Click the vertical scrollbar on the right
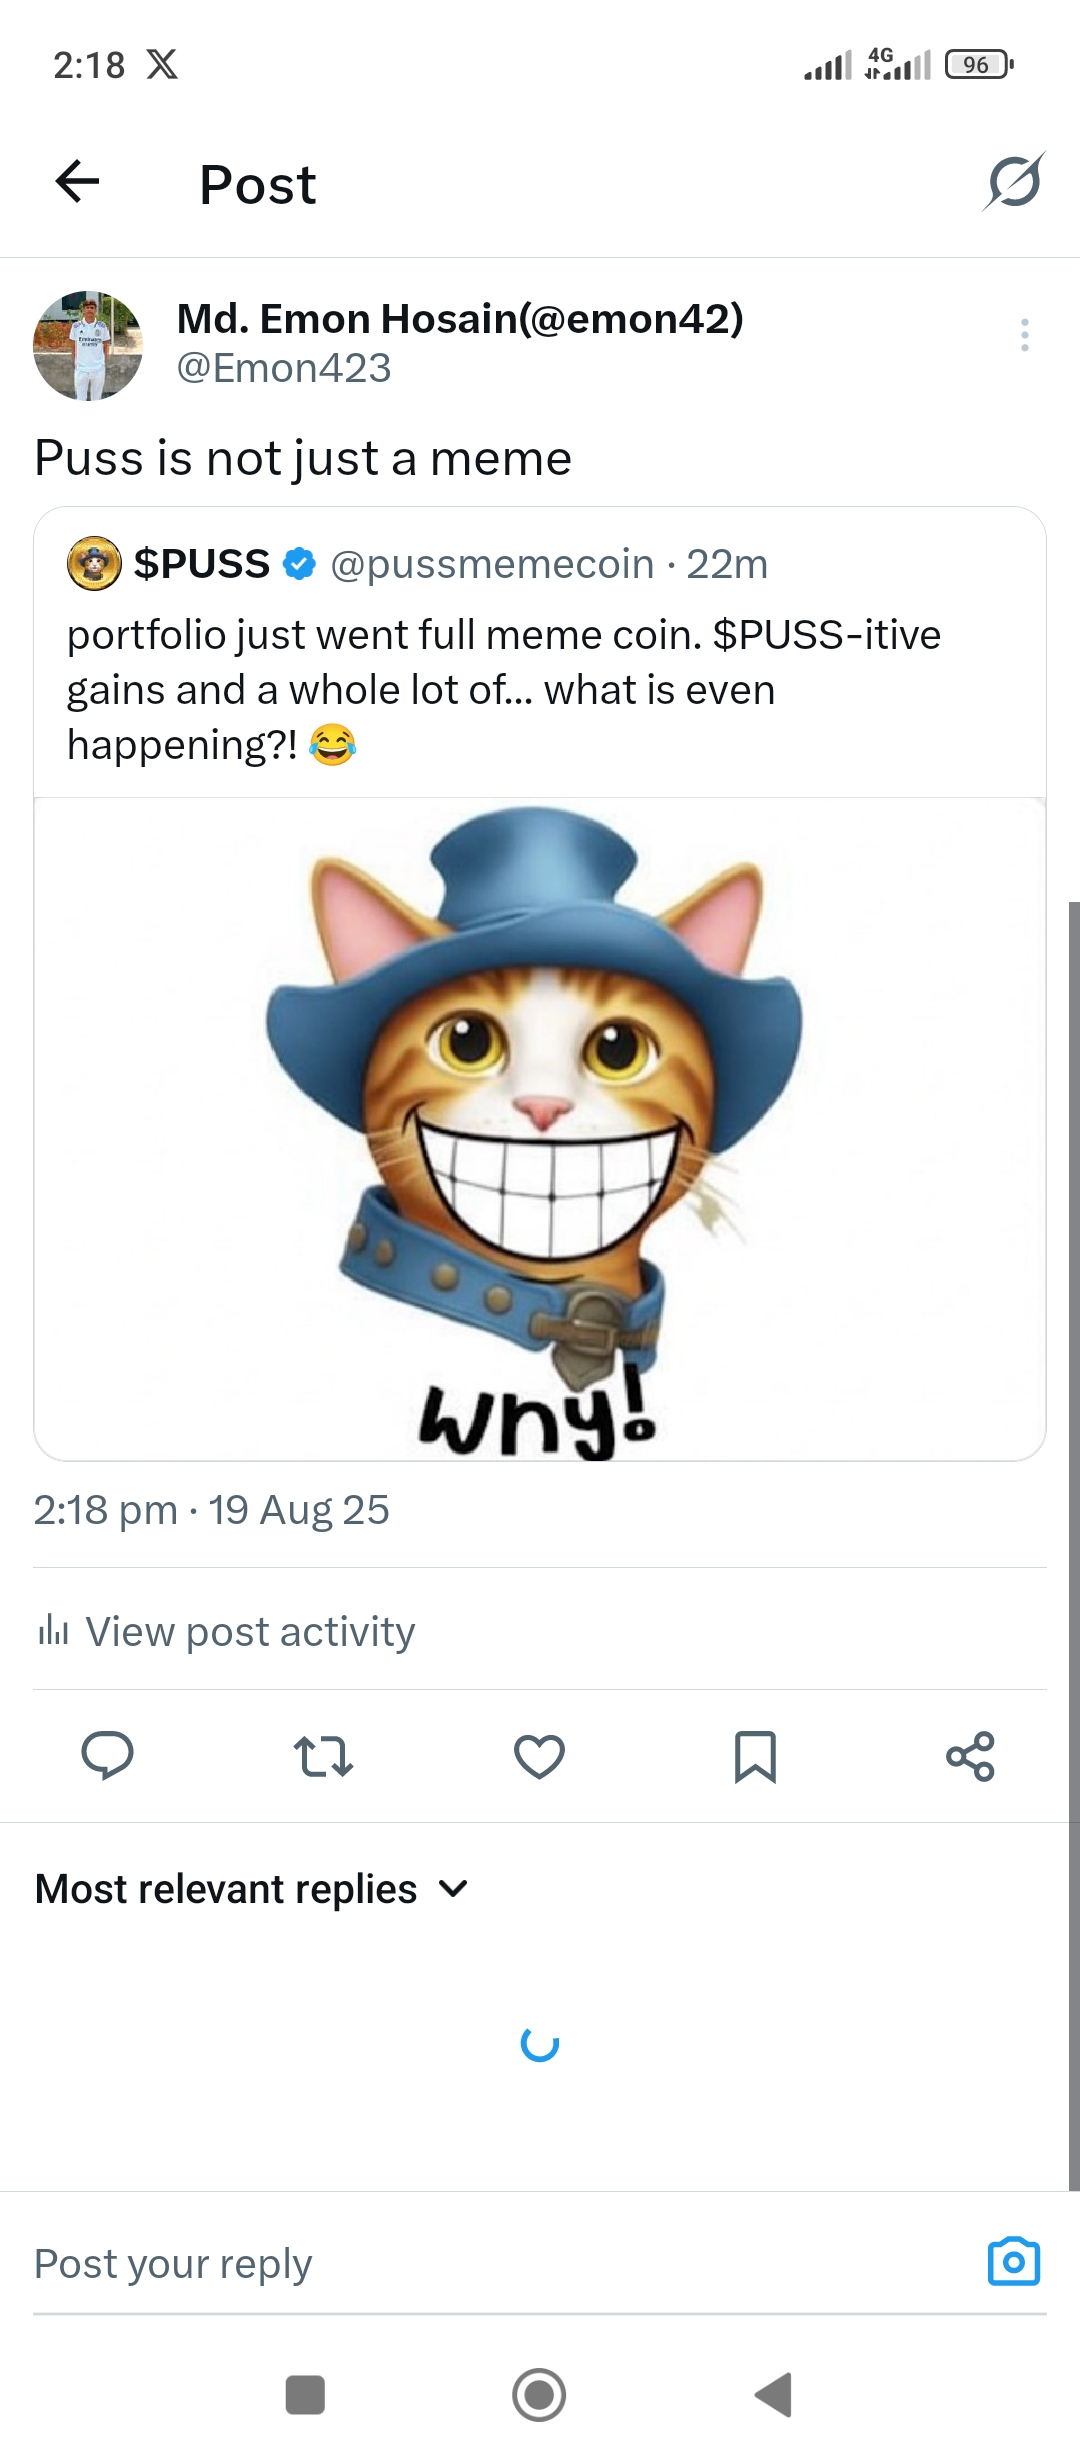Viewport: 1080px width, 2460px height. click(x=1074, y=1546)
